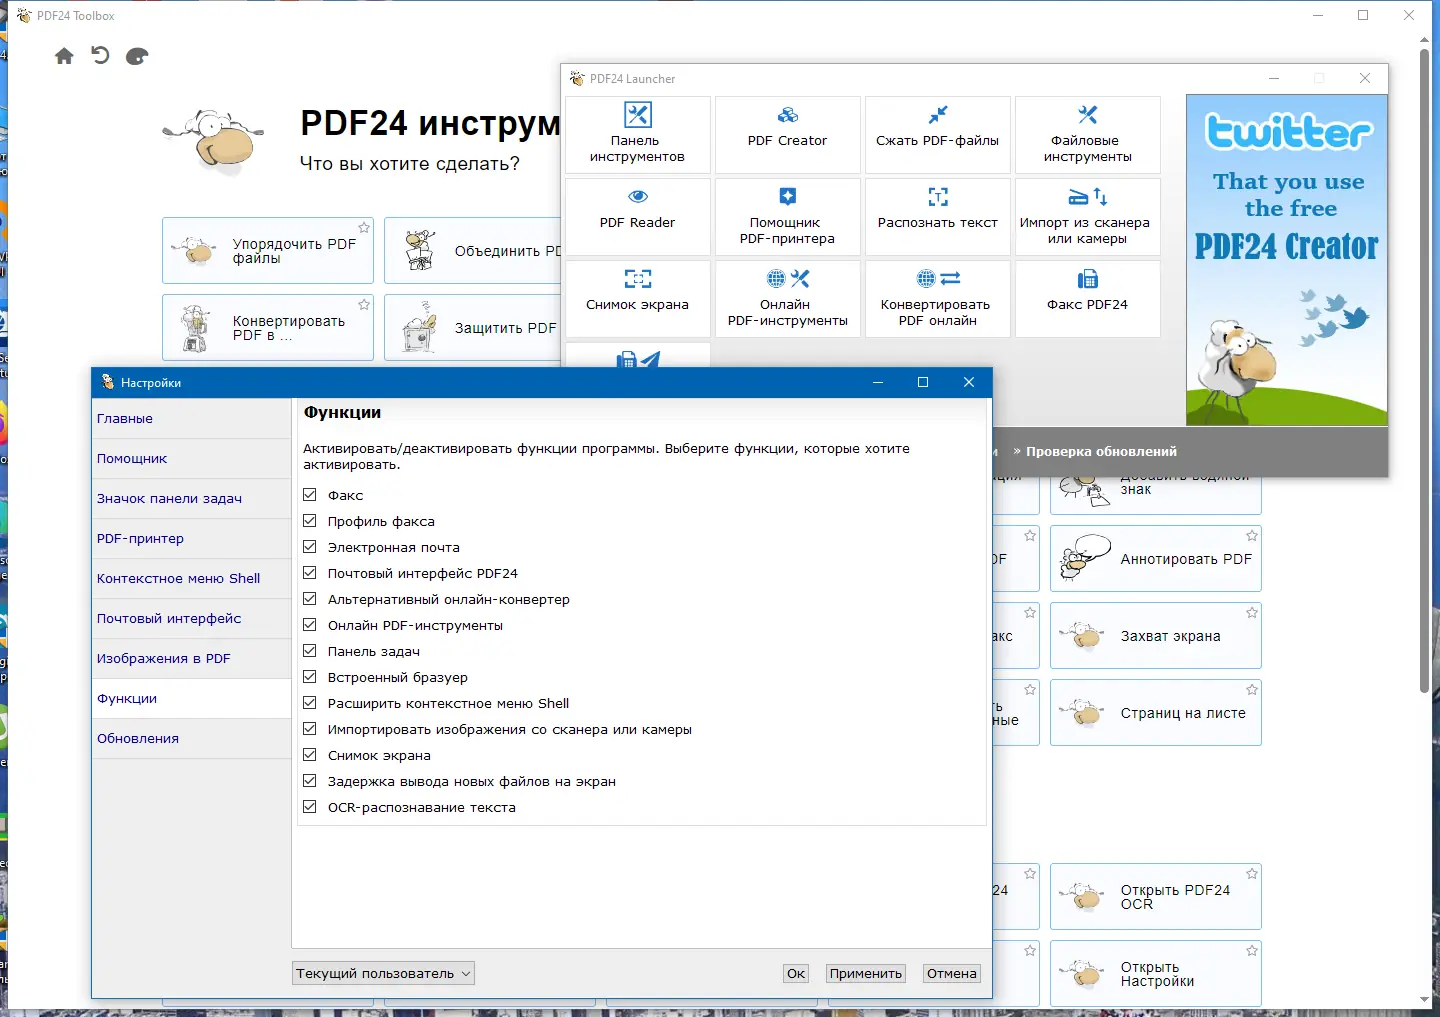Close the Настройки settings window
This screenshot has width=1440, height=1017.
[x=969, y=382]
